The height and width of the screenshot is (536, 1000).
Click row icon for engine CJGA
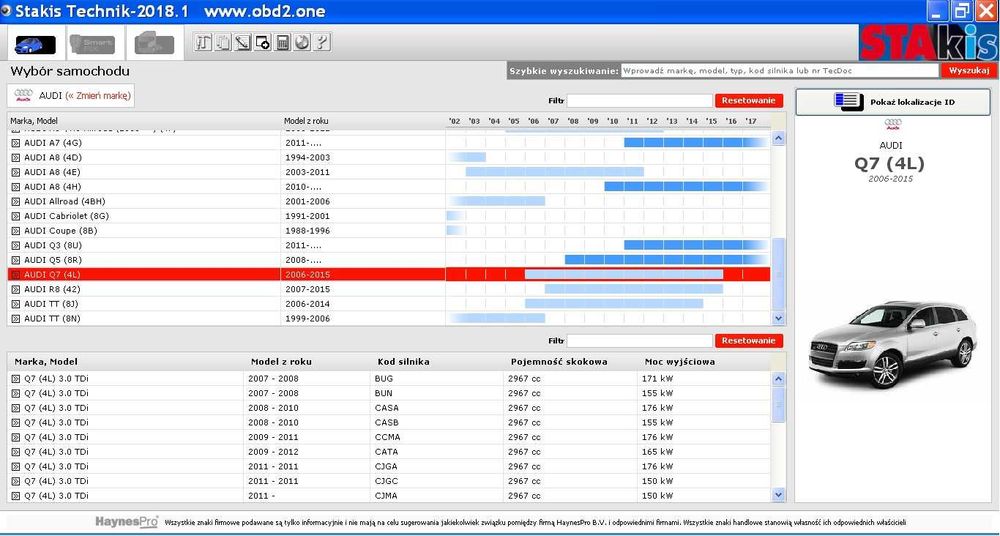click(x=16, y=466)
